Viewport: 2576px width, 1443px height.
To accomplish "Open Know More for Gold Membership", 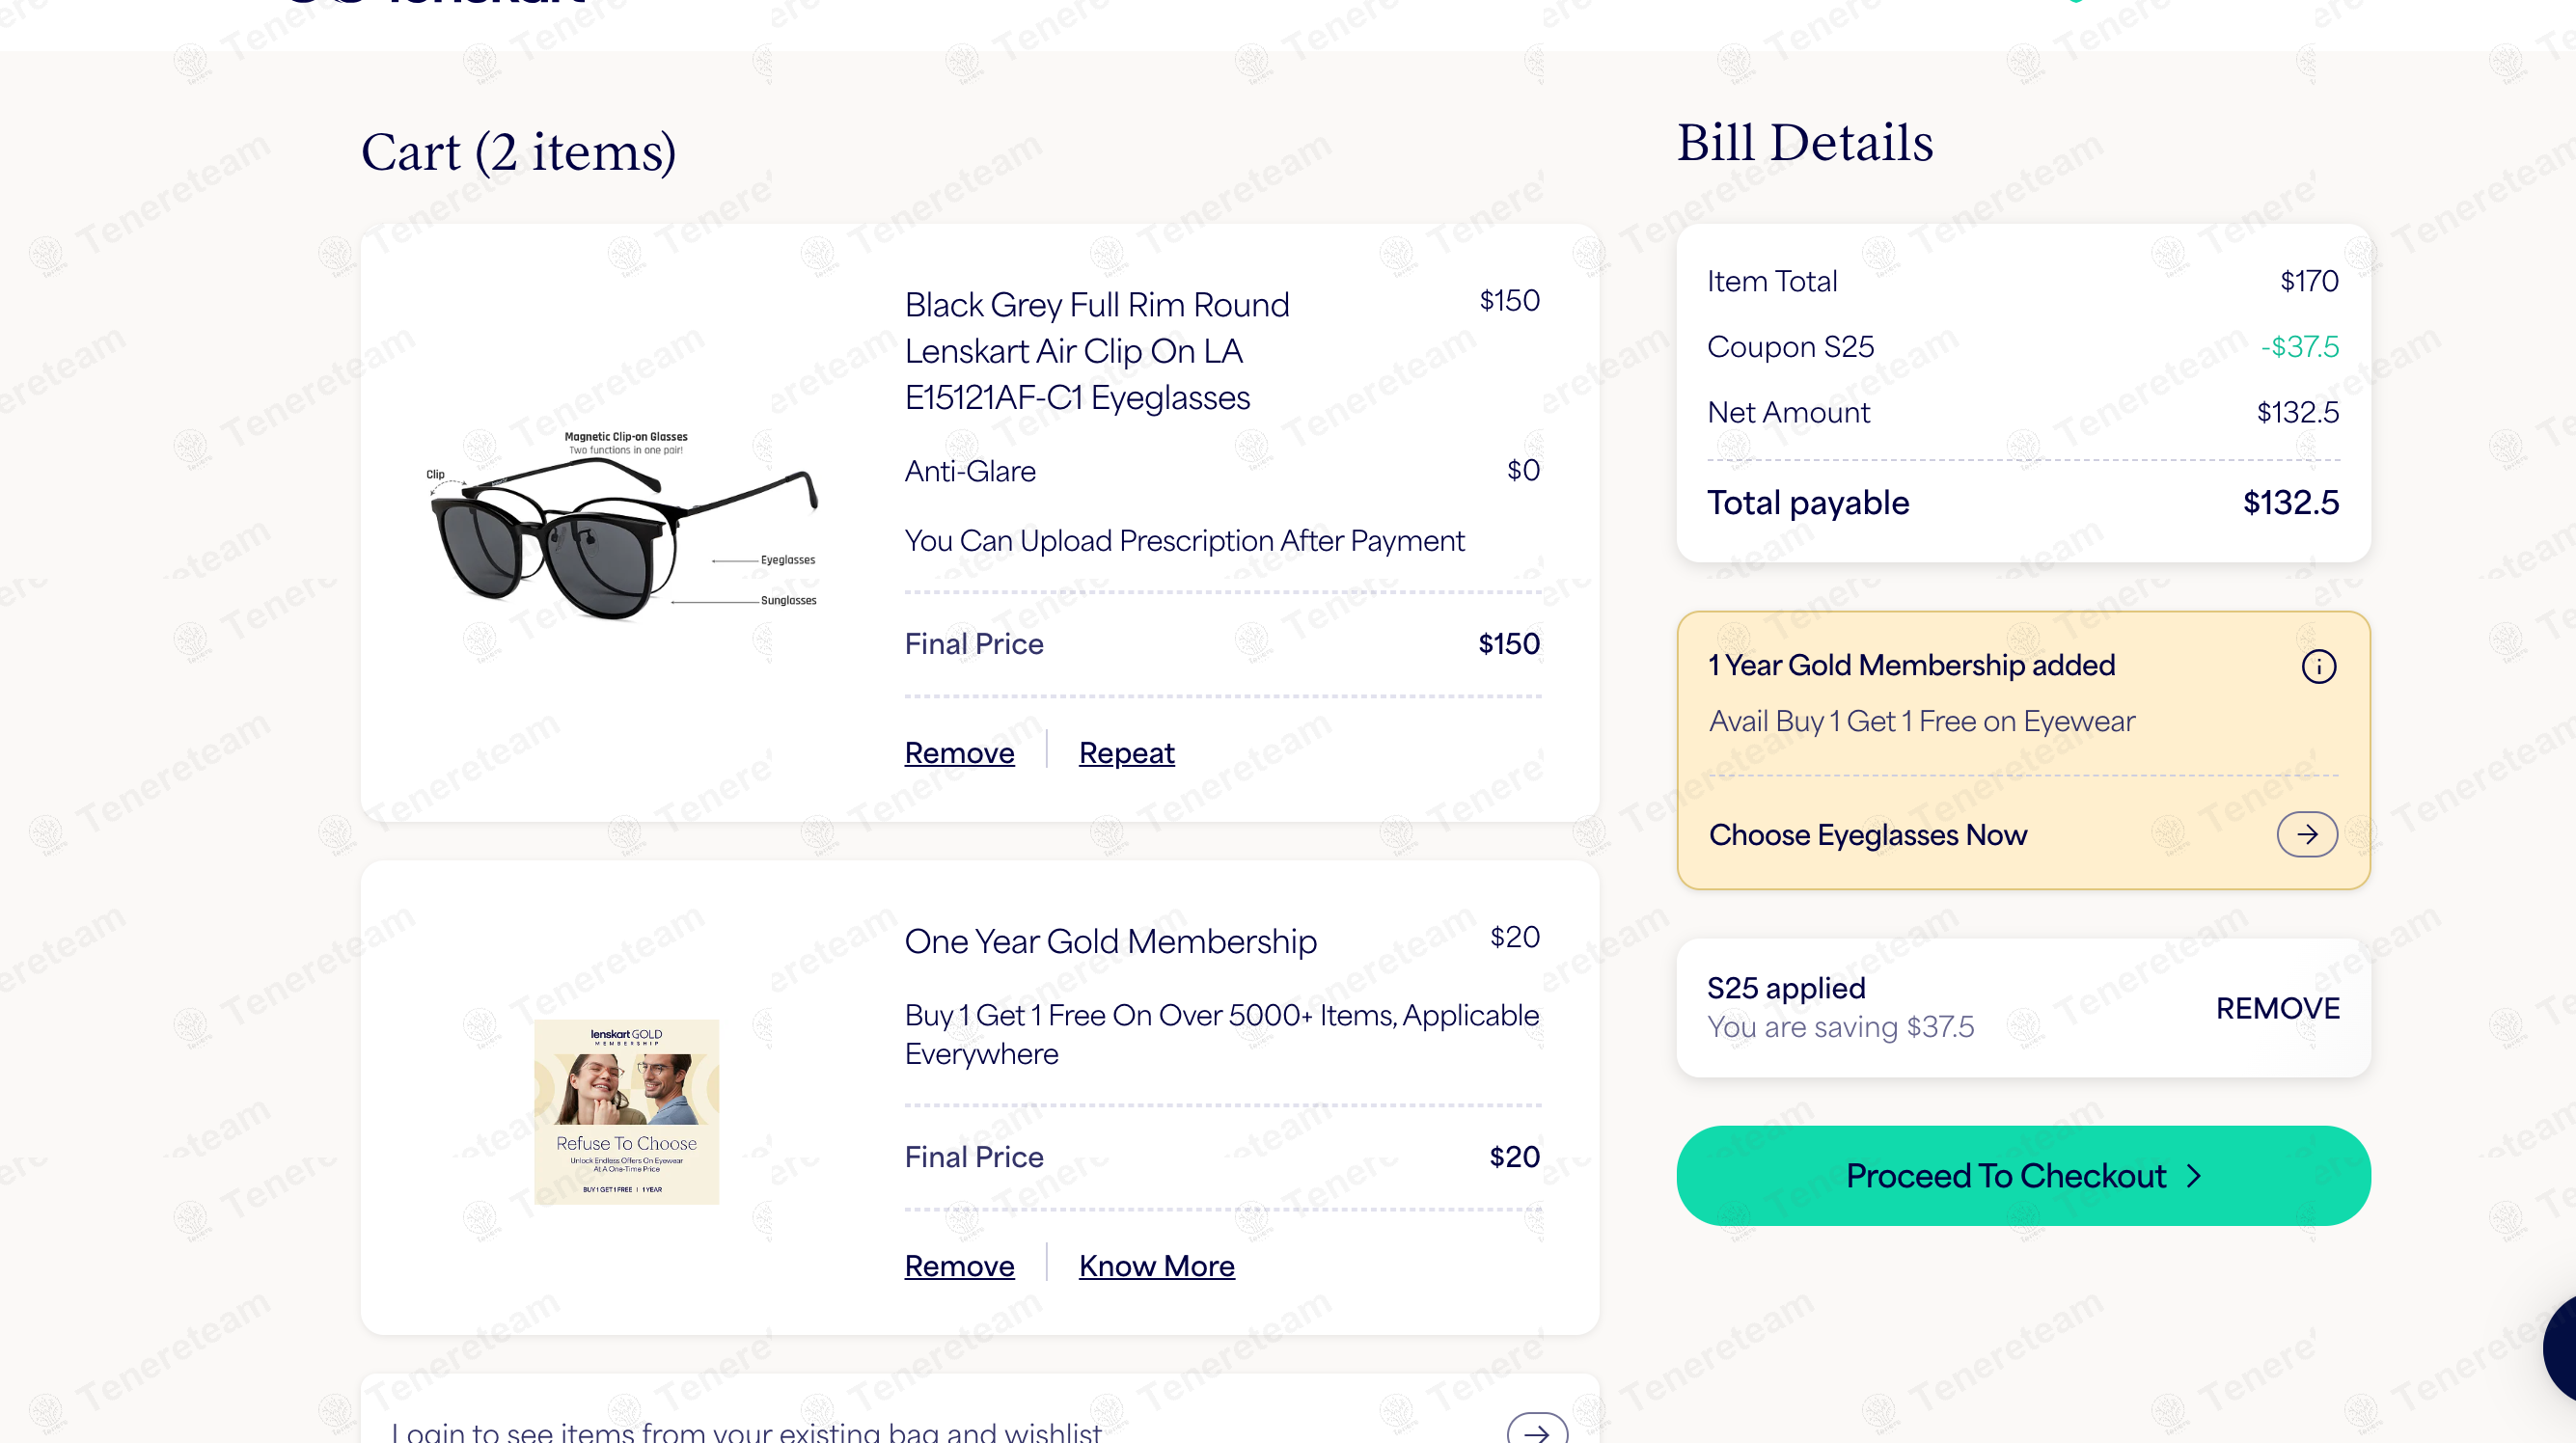I will tap(1156, 1266).
